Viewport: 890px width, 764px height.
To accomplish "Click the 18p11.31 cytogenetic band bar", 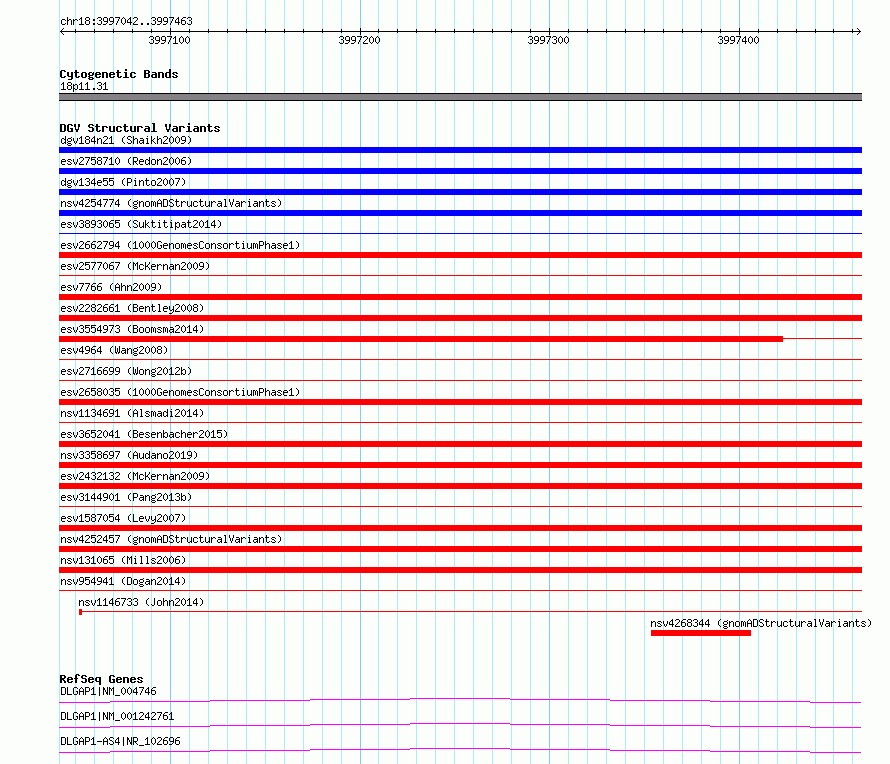I will [460, 97].
